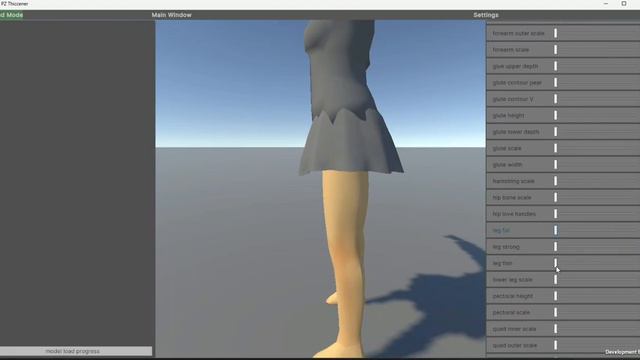Viewport: 640px width, 360px height.
Task: Adjust the hamstring scale slider
Action: coord(556,181)
